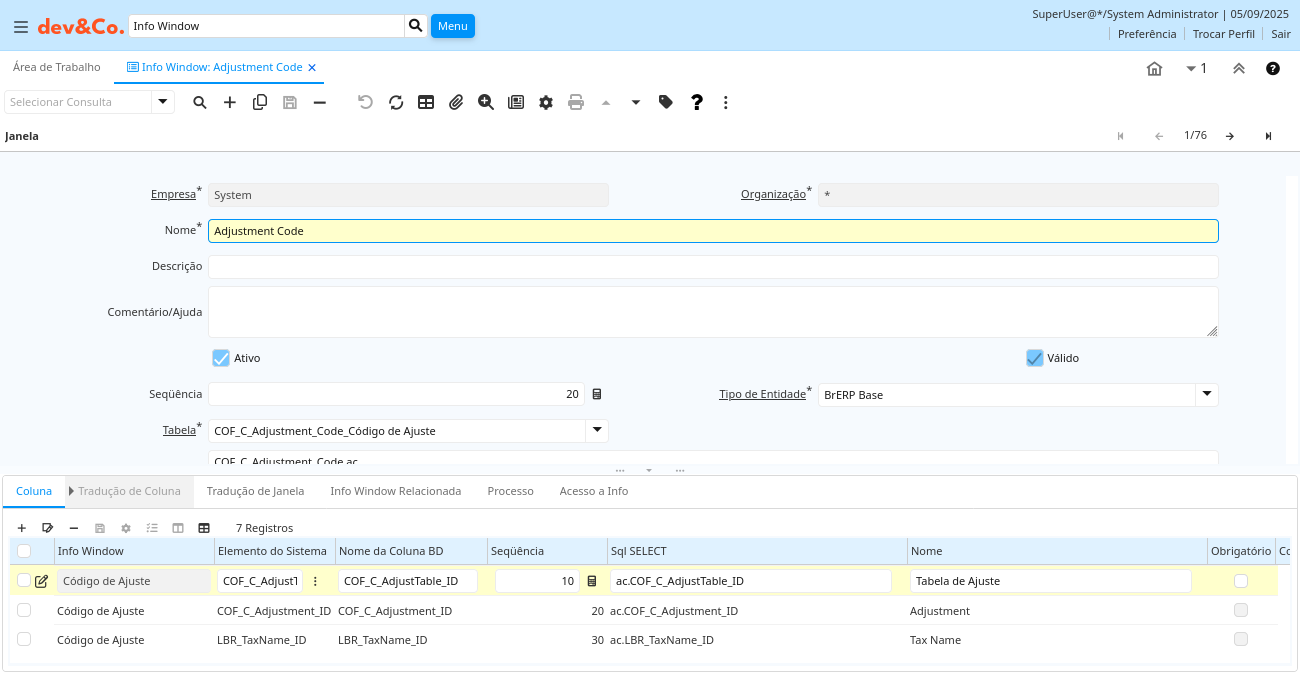
Task: Open the Seqüência calculator icon
Action: [597, 394]
